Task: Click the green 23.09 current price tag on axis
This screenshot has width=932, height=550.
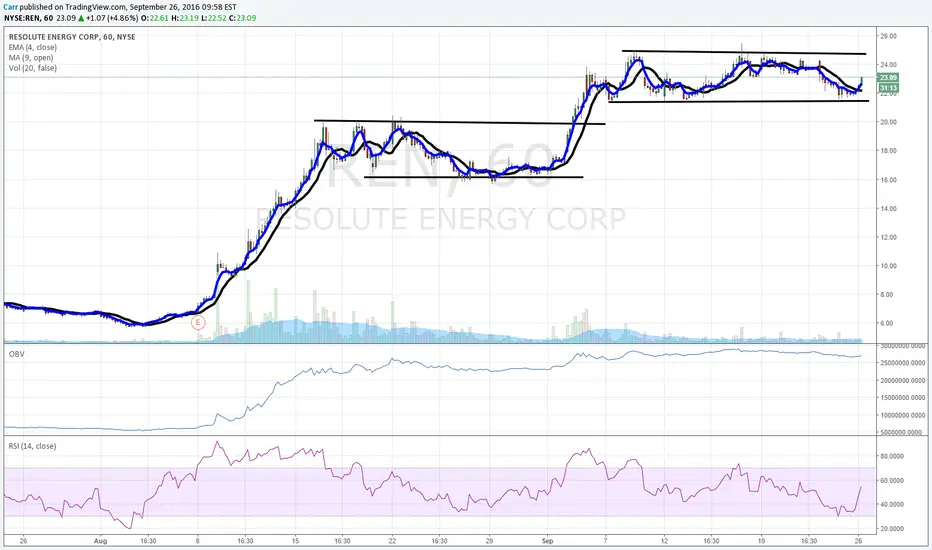Action: pyautogui.click(x=888, y=77)
